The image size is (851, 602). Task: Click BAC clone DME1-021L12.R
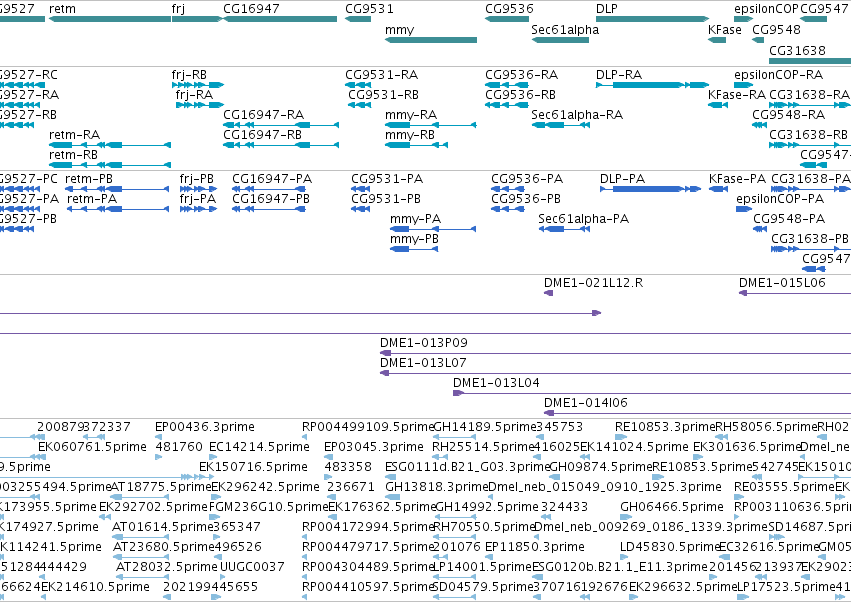click(549, 293)
